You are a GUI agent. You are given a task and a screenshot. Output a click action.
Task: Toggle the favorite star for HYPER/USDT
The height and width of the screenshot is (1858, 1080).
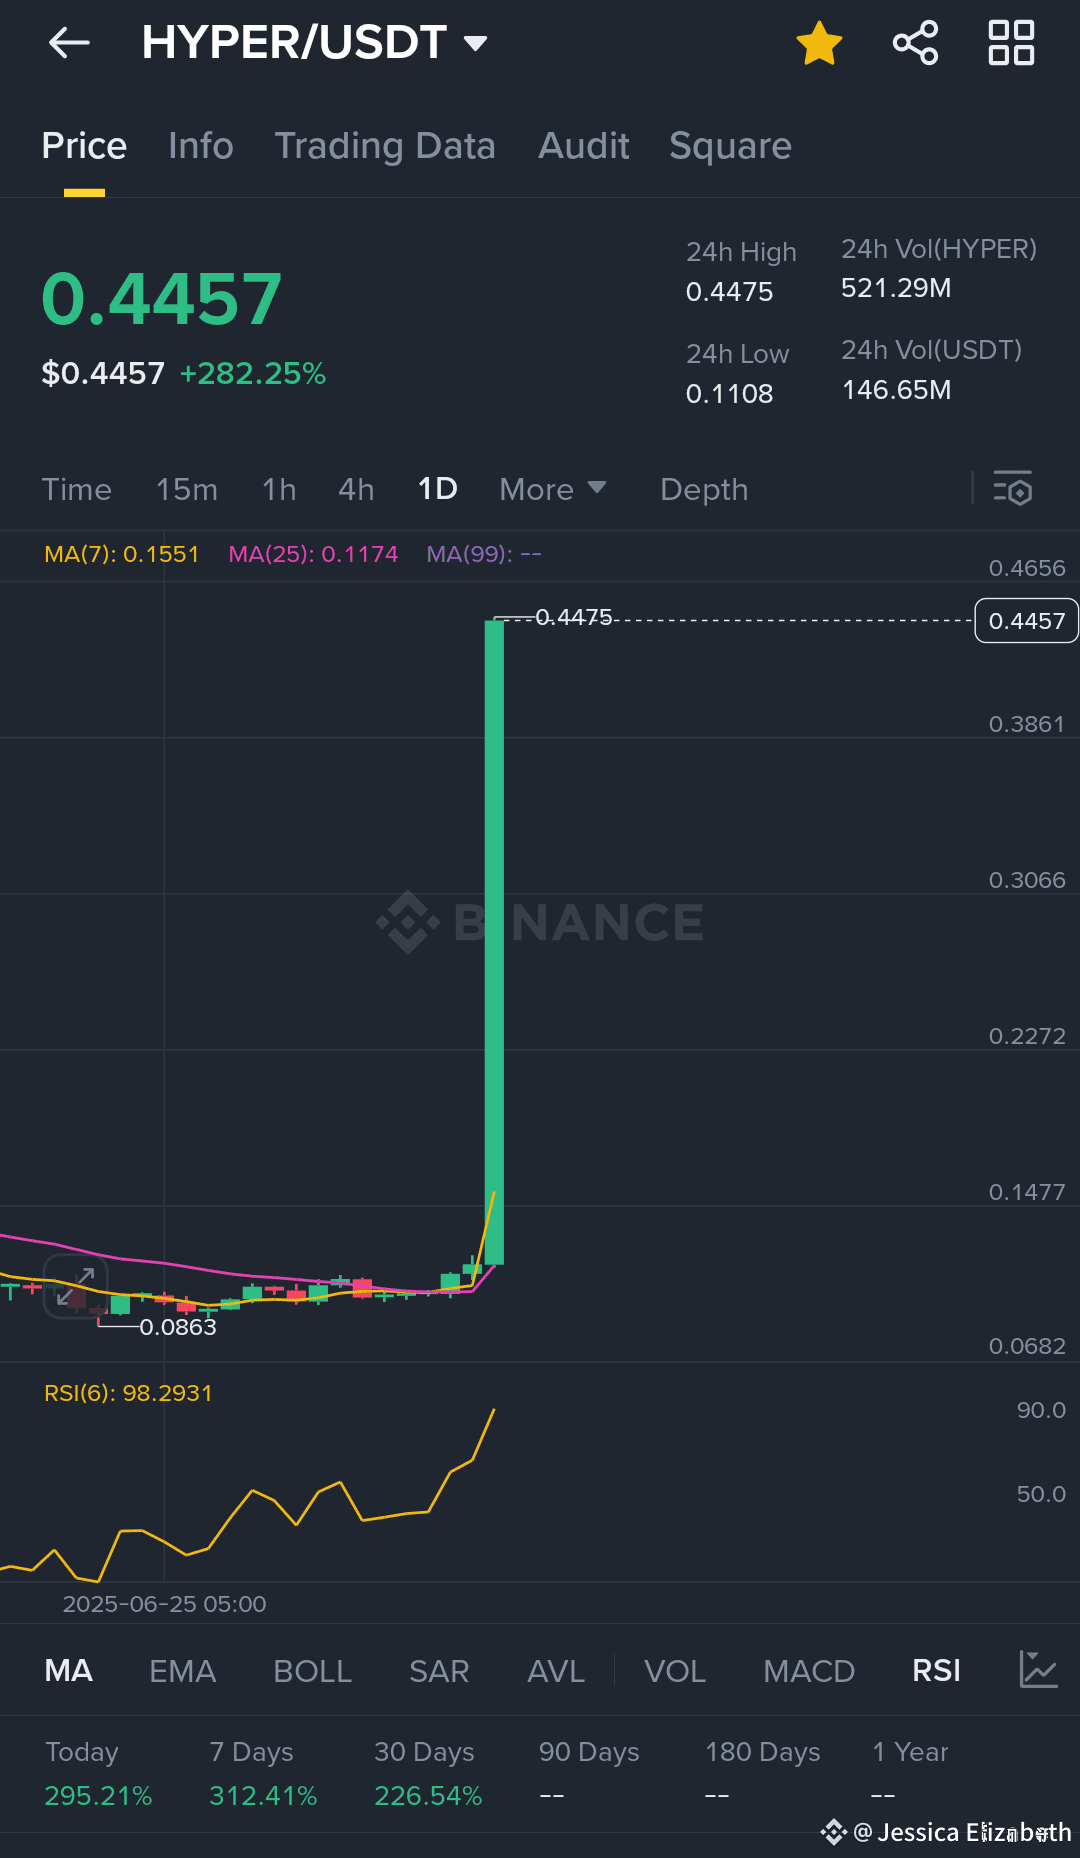(819, 43)
